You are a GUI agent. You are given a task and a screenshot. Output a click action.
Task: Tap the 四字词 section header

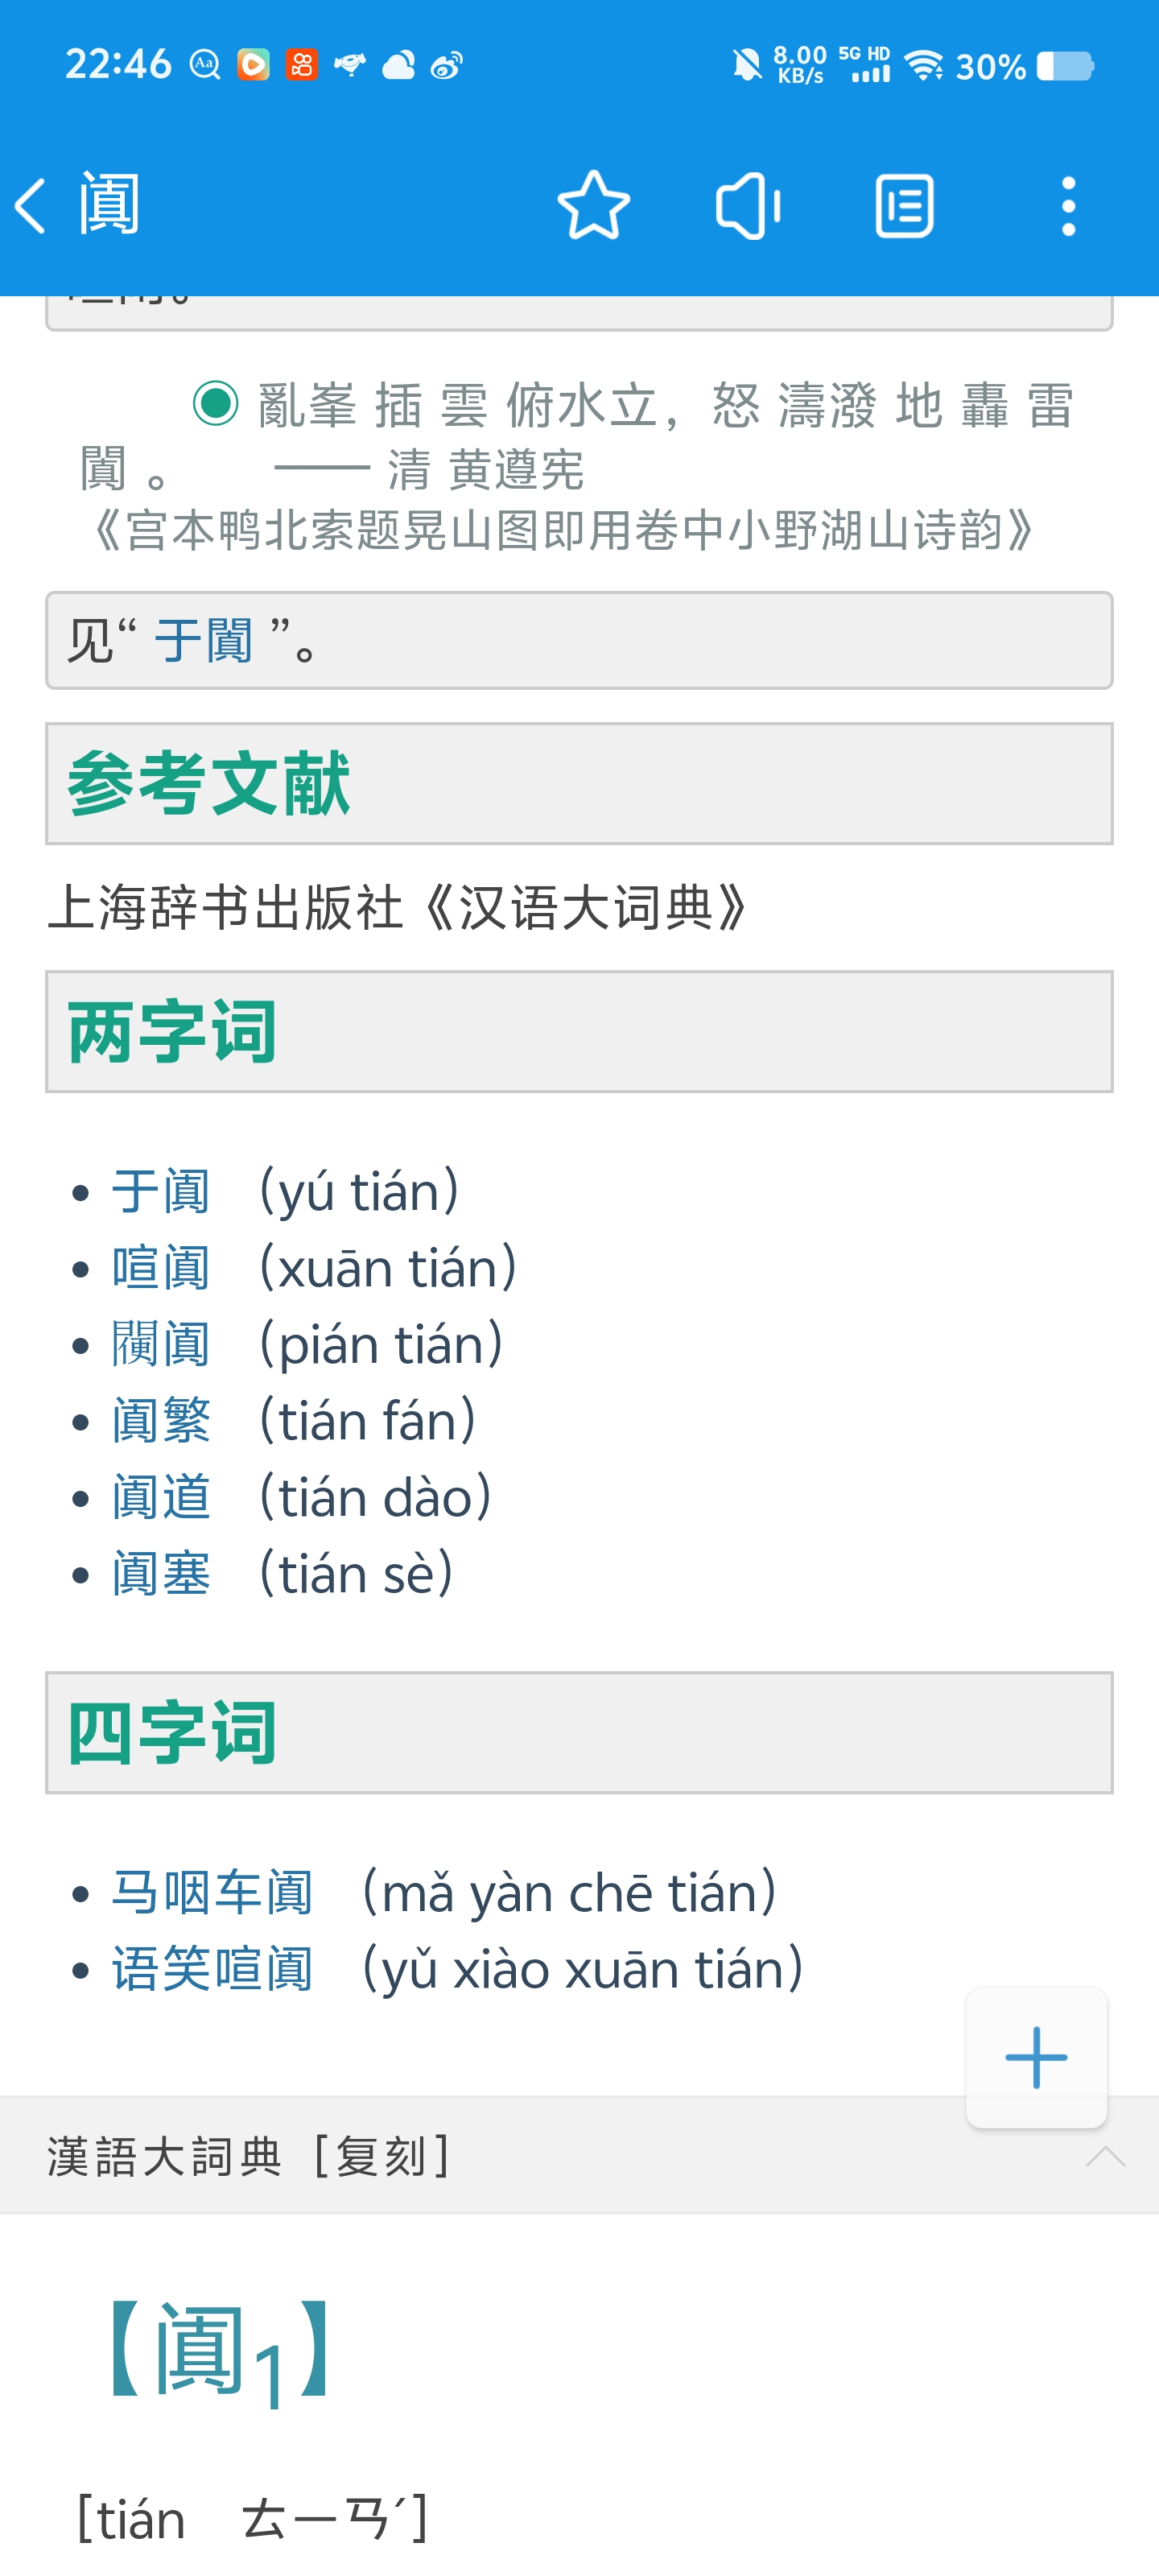(578, 1732)
